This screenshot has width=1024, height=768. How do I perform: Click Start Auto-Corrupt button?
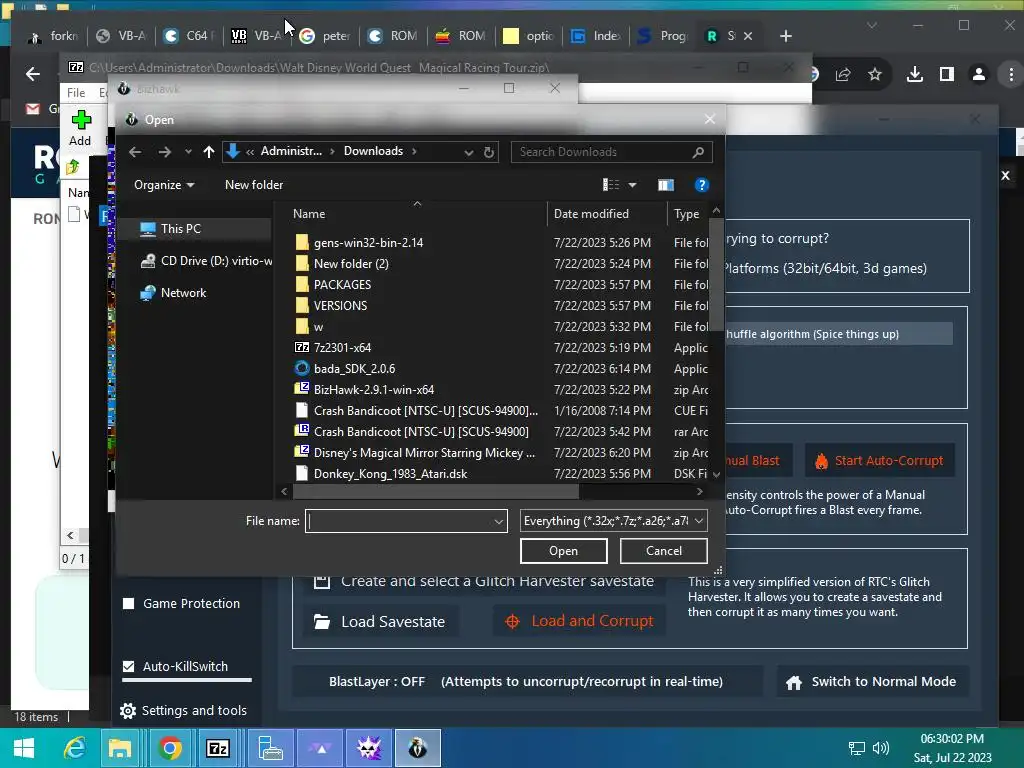pos(879,460)
